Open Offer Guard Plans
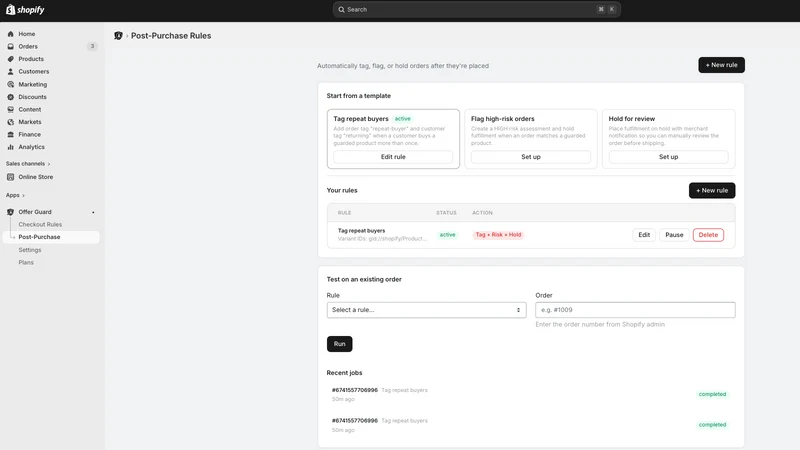The height and width of the screenshot is (450, 800). pyautogui.click(x=26, y=262)
